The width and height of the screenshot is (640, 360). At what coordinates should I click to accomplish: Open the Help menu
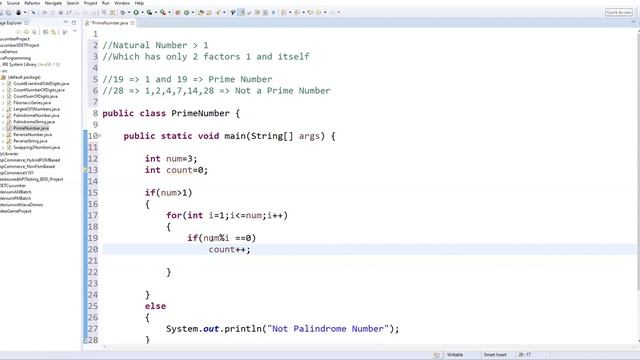click(139, 3)
